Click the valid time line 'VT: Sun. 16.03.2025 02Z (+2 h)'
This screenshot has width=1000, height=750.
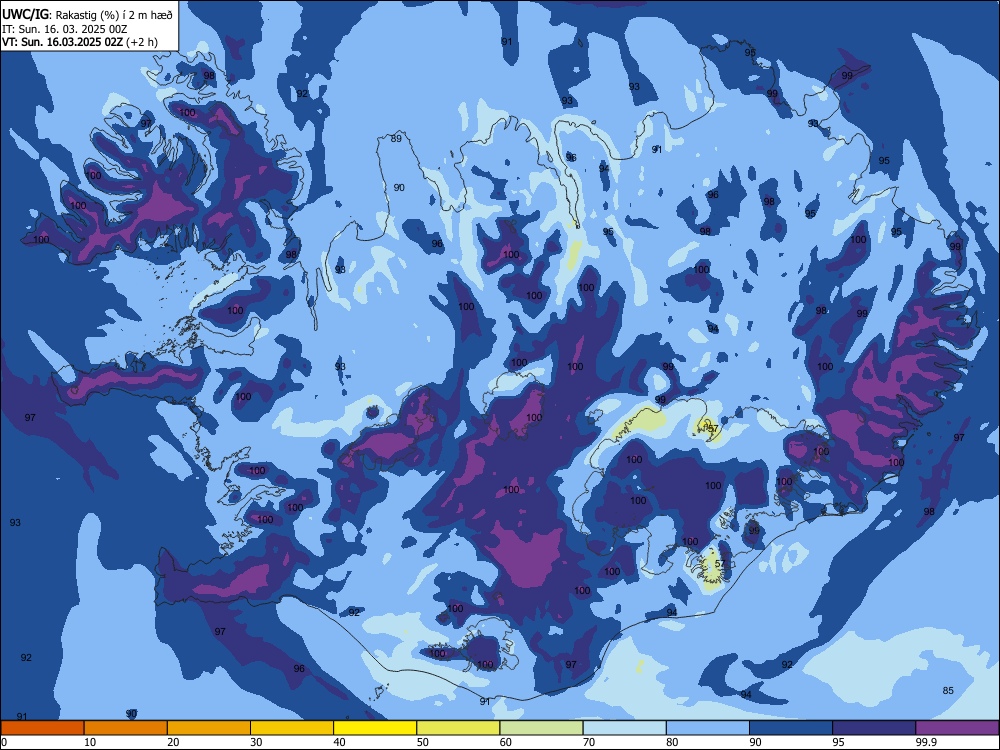pos(80,42)
